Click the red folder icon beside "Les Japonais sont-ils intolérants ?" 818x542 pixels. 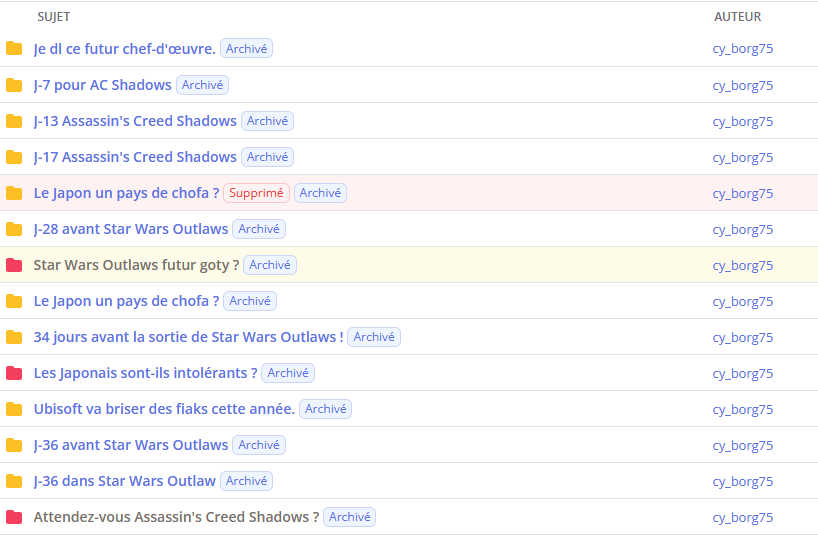point(14,373)
